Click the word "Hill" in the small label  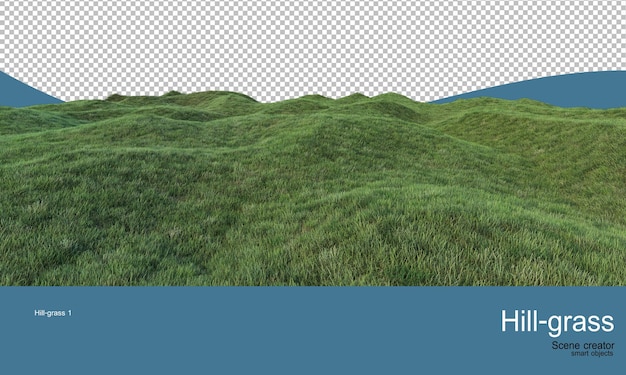pos(39,313)
